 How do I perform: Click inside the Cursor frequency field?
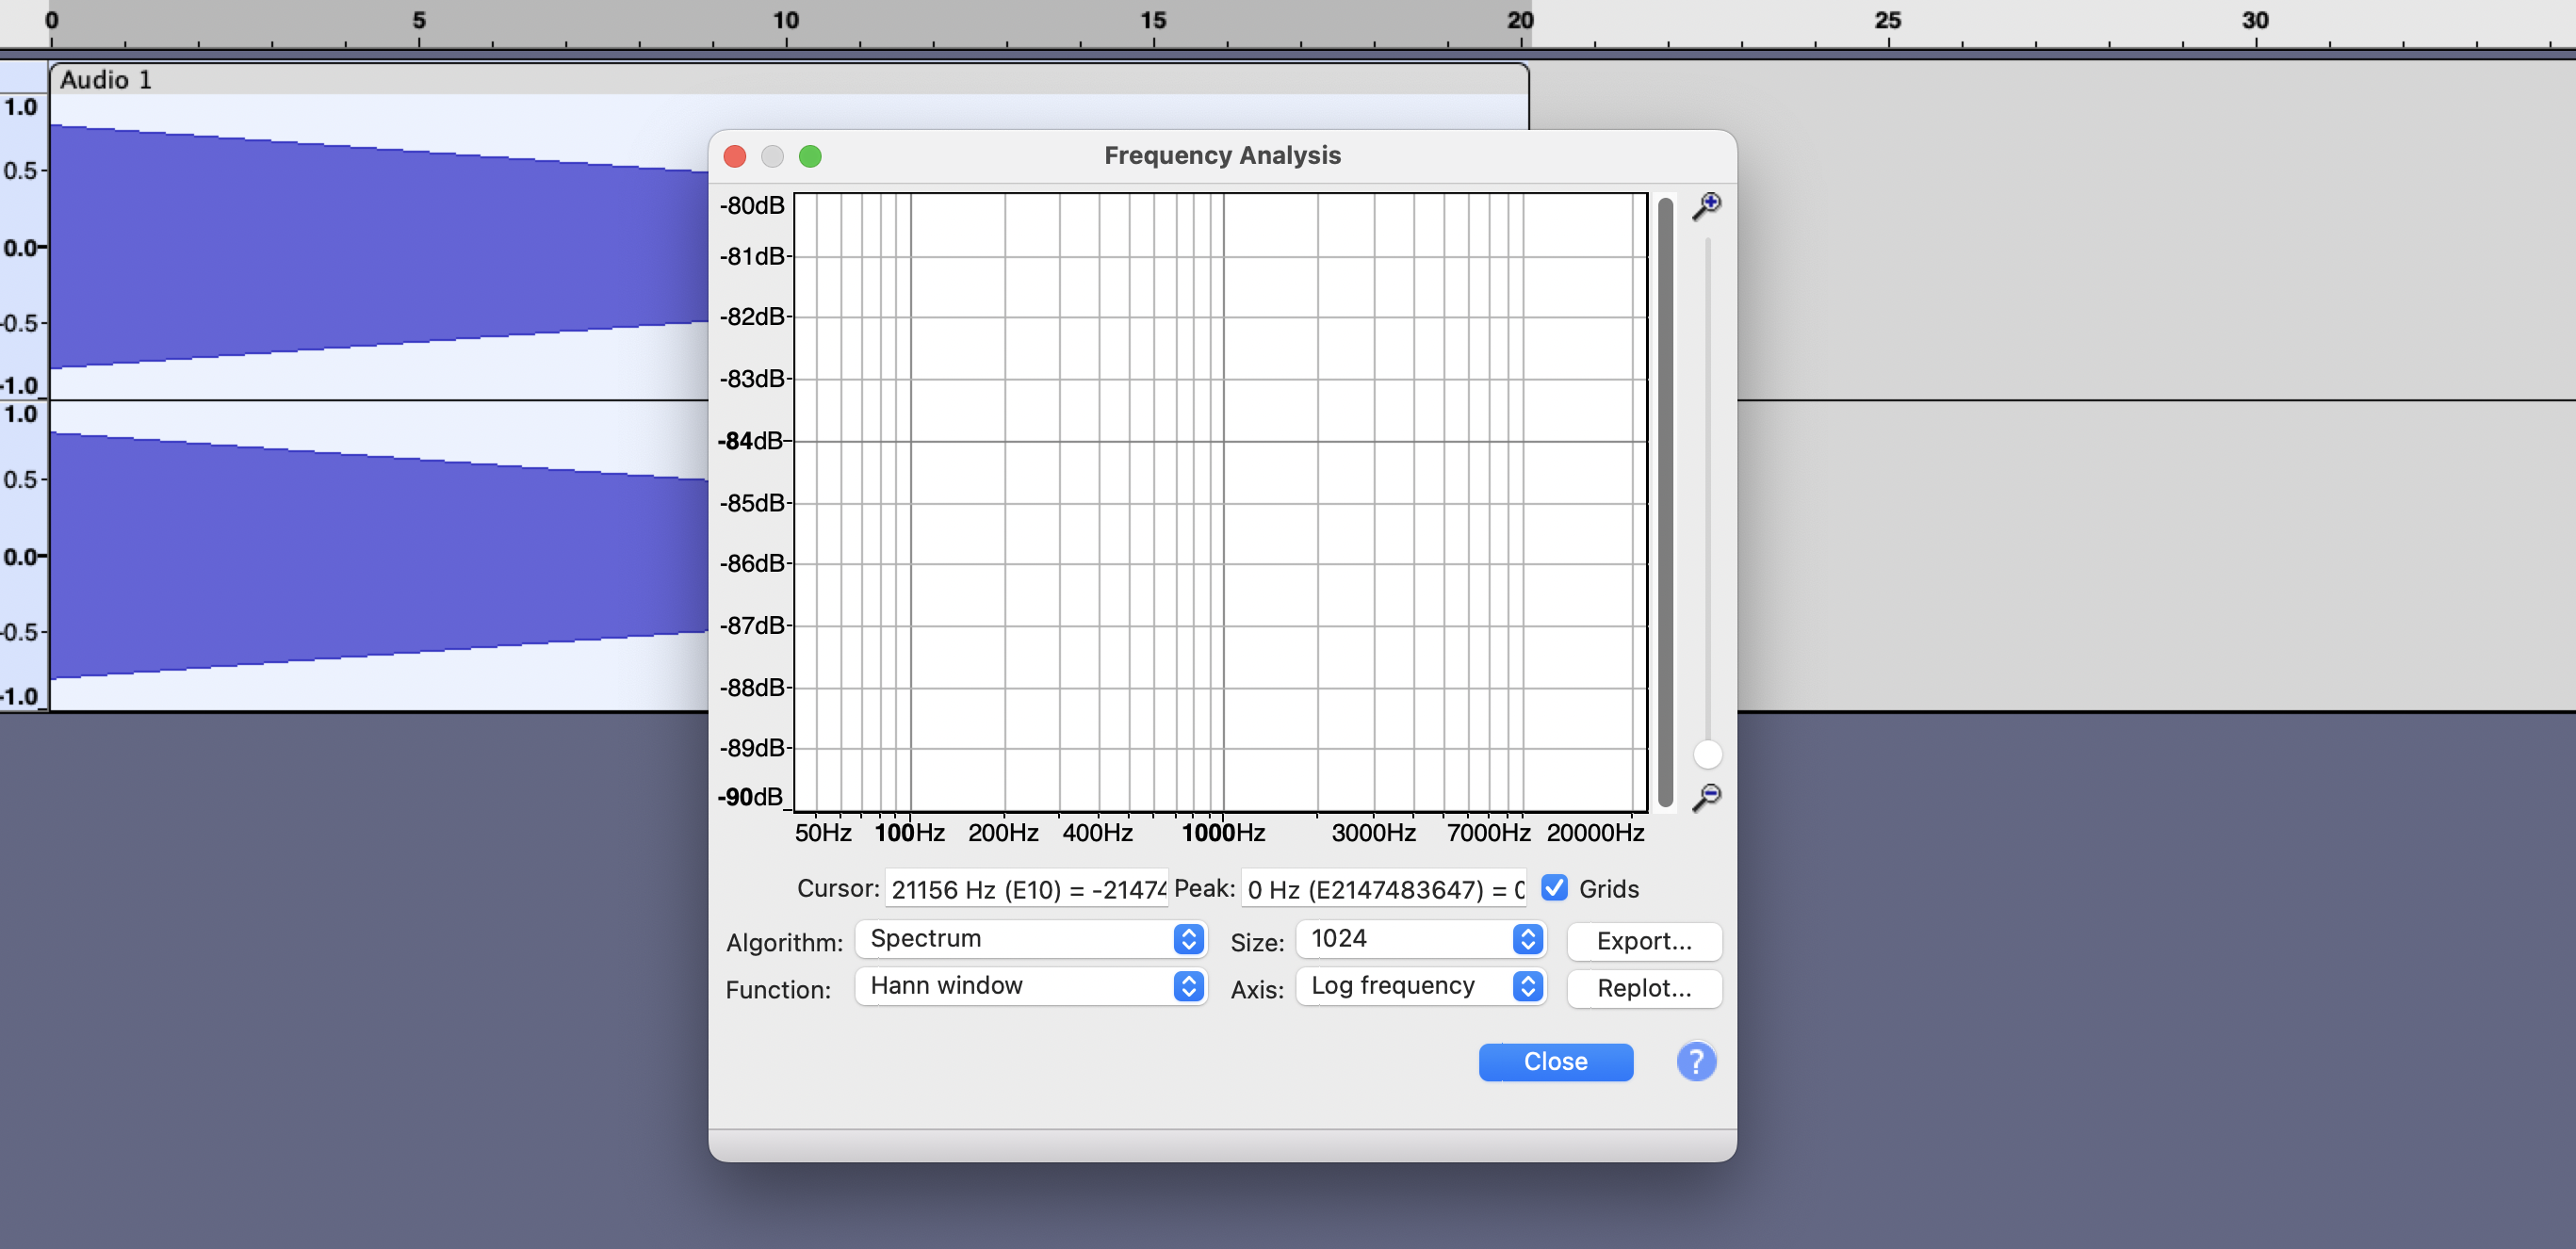[x=1025, y=888]
